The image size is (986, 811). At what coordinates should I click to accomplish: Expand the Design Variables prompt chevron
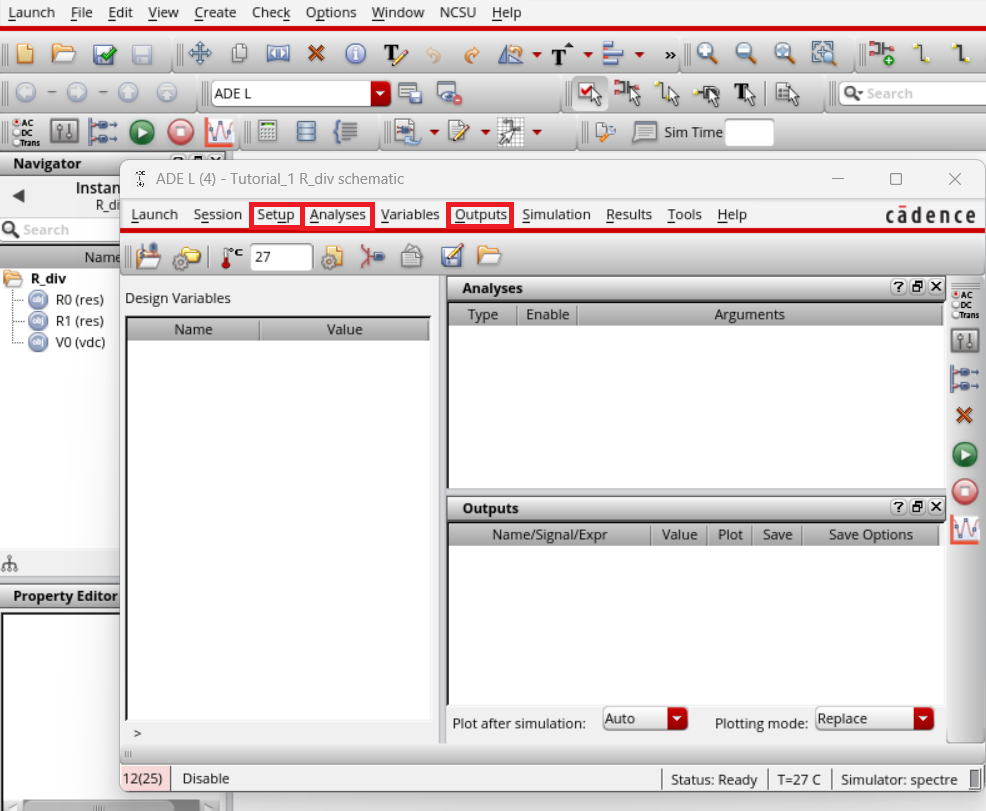pos(137,733)
